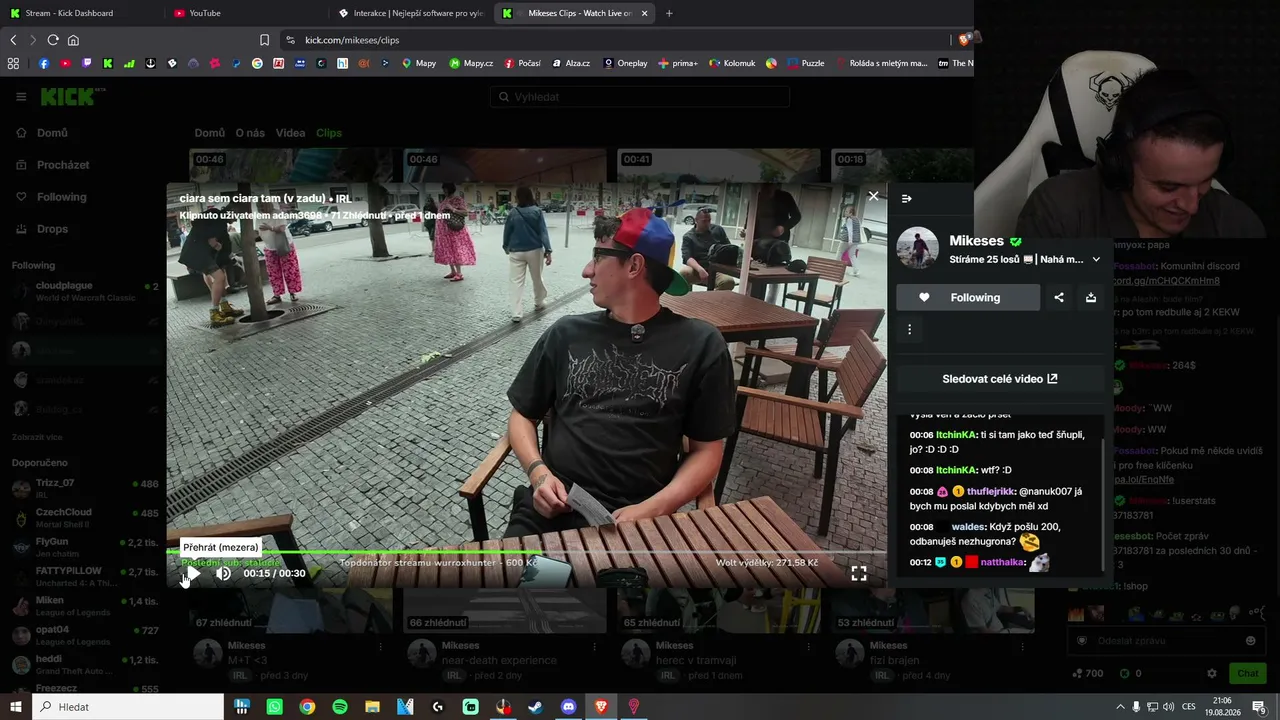This screenshot has height=720, width=1280.
Task: Reload the current page
Action: 53,40
